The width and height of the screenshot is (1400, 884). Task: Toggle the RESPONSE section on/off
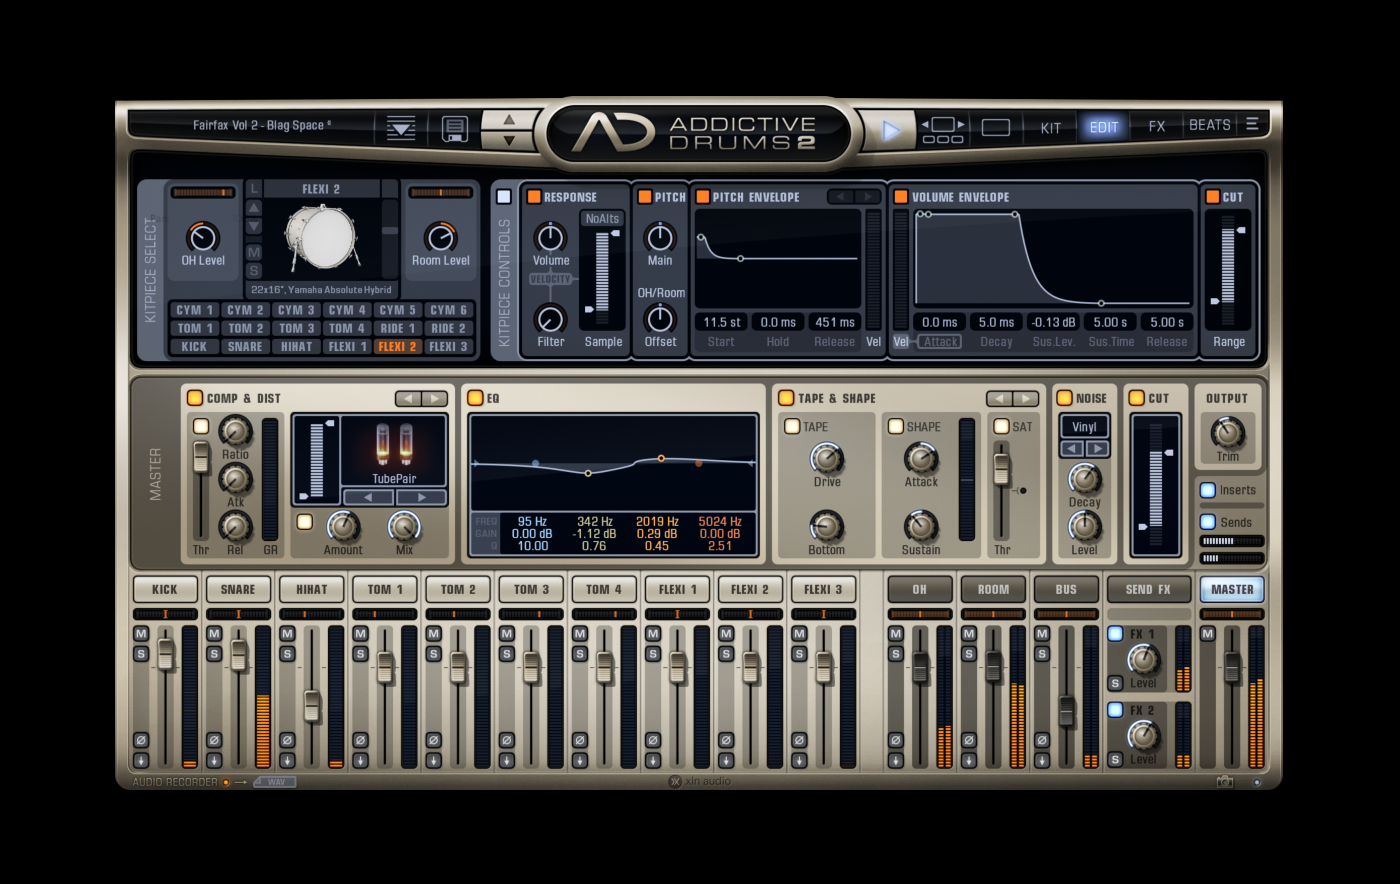coord(534,197)
